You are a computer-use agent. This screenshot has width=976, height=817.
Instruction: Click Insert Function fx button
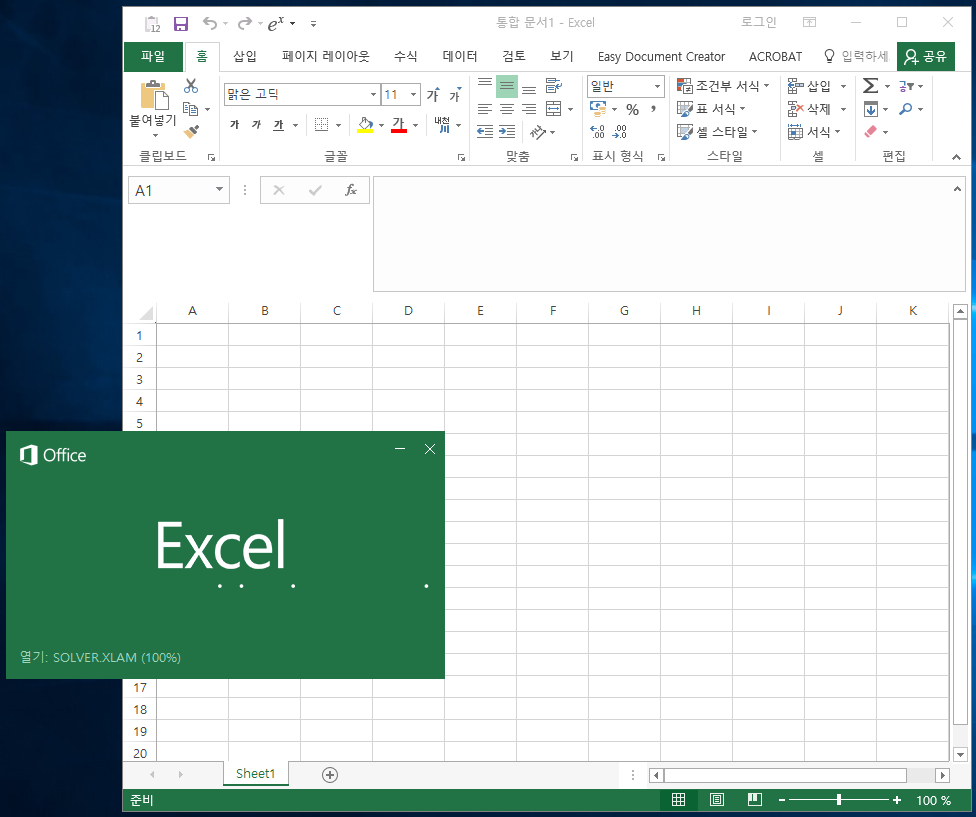pyautogui.click(x=350, y=190)
